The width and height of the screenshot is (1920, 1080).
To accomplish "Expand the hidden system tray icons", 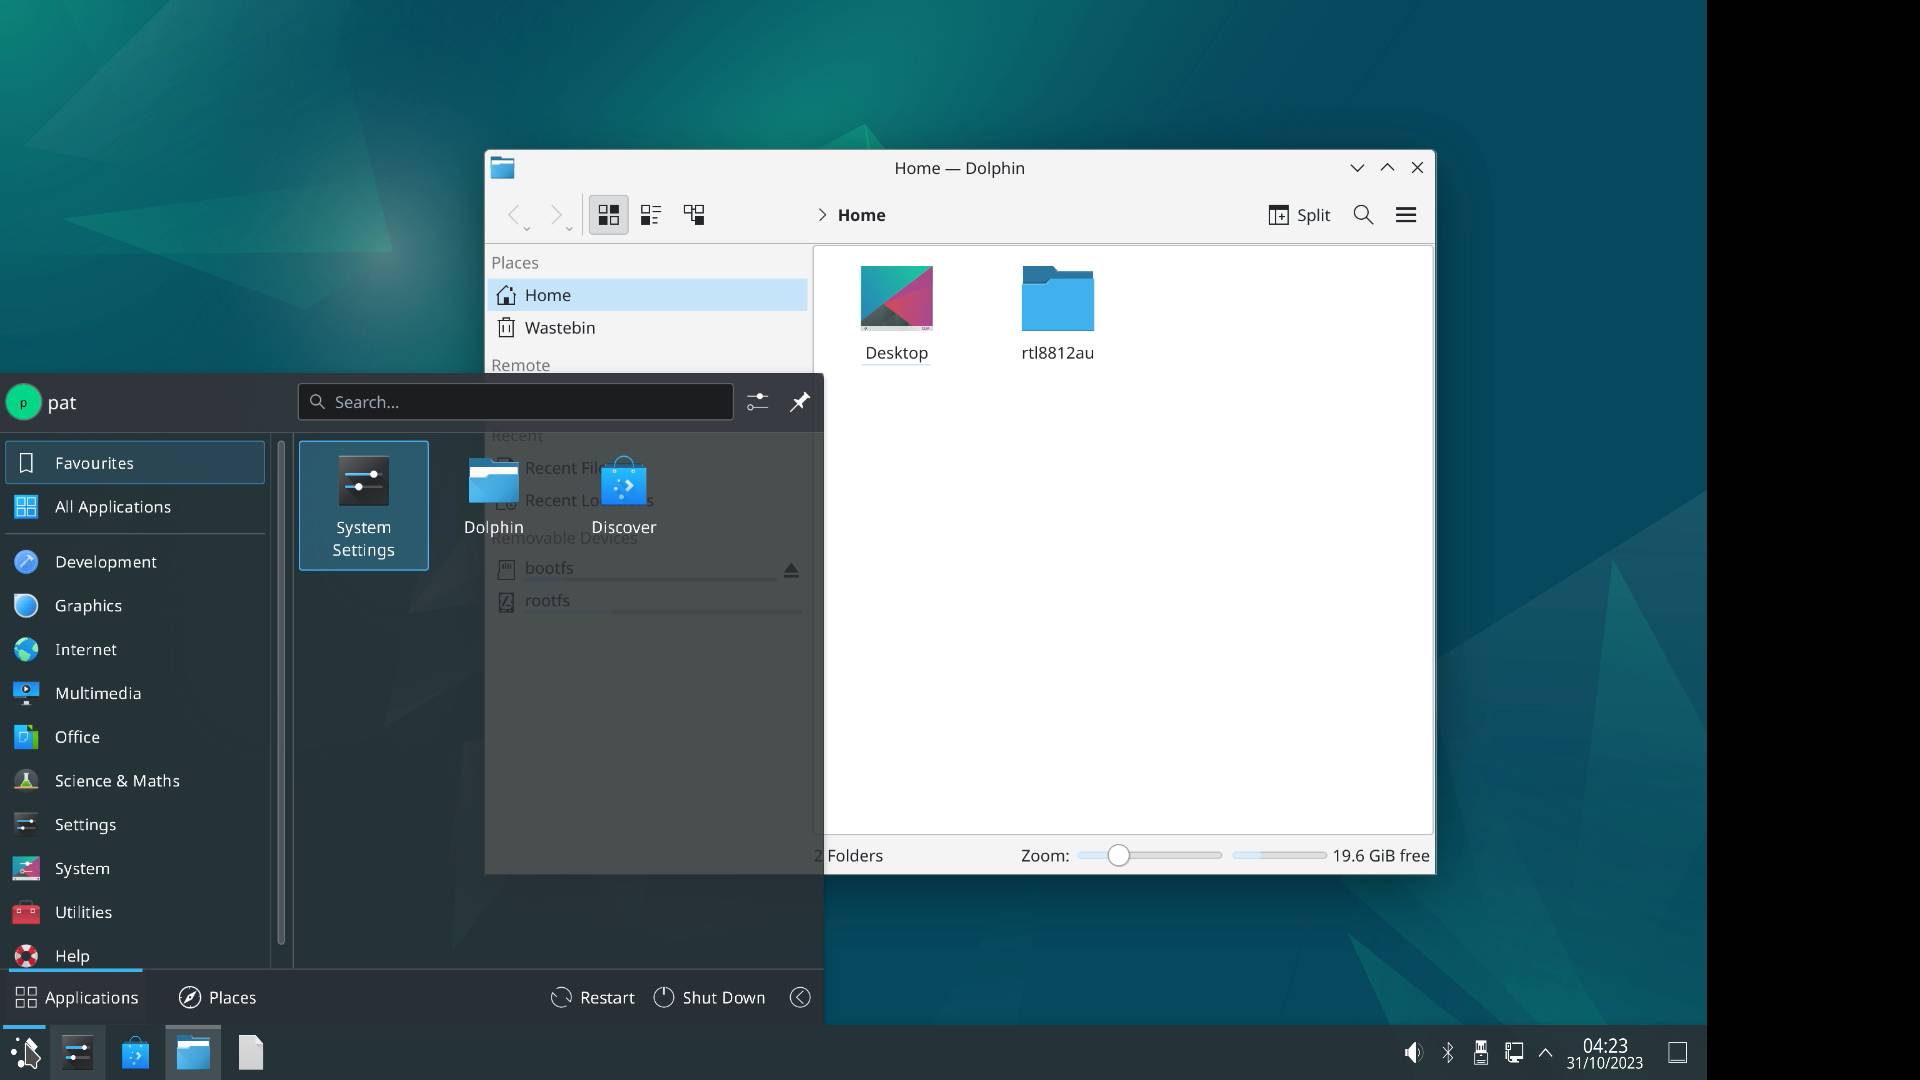I will [1546, 1051].
